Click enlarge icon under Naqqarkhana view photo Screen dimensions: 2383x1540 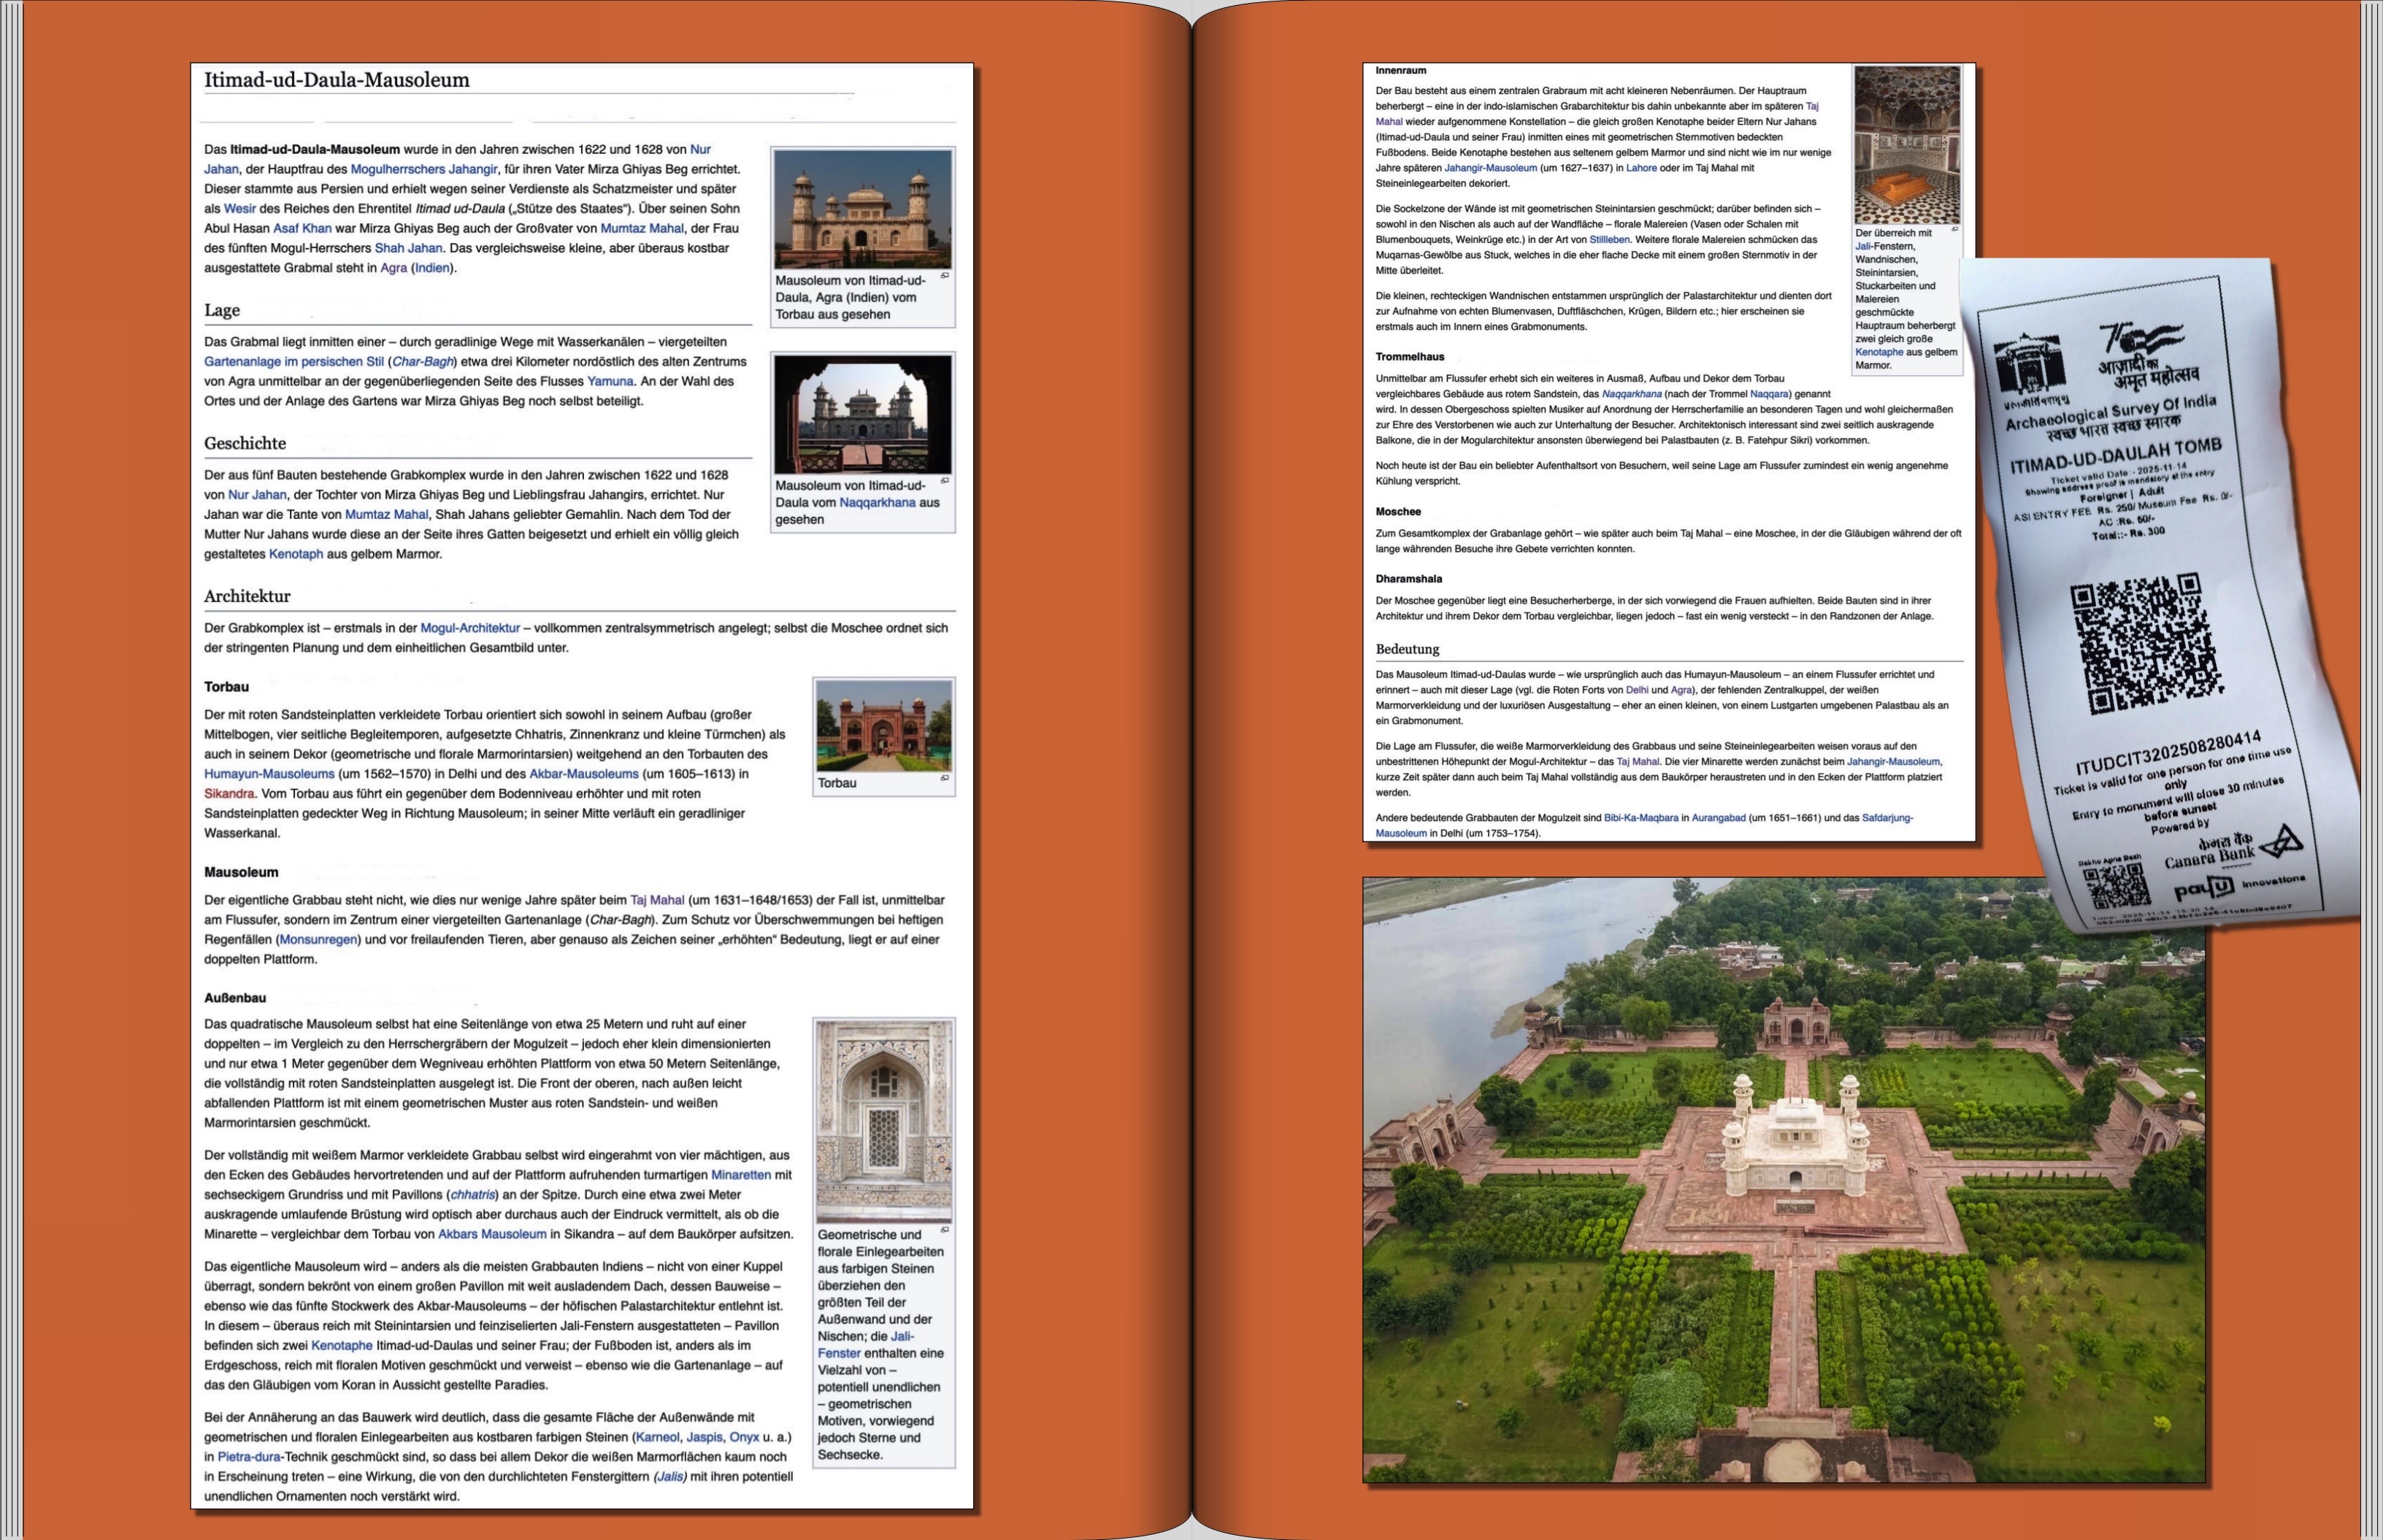coord(944,481)
